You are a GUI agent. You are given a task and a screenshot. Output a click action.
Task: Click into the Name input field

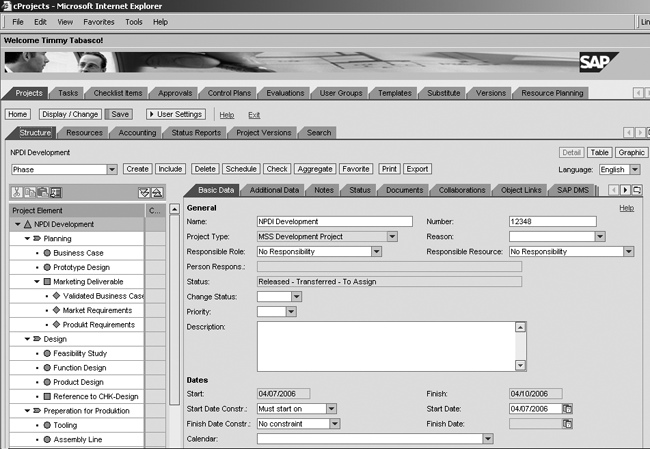point(335,222)
